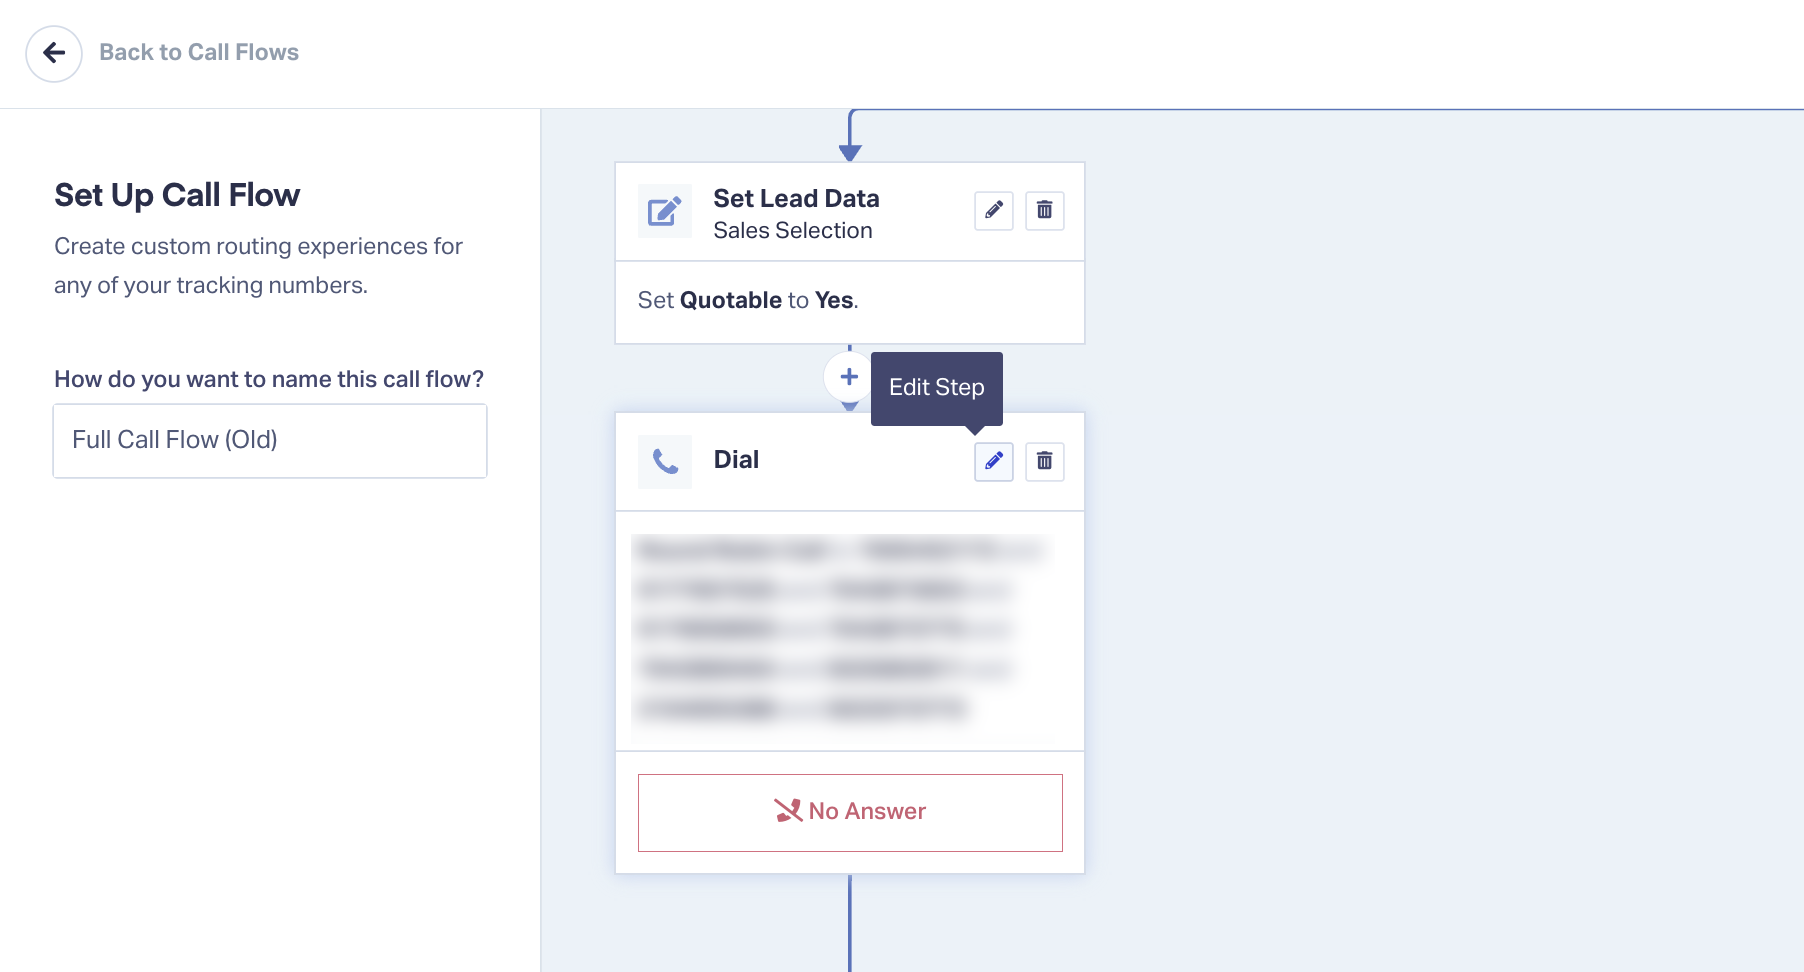Delete the Set Lead Data step

point(1044,211)
